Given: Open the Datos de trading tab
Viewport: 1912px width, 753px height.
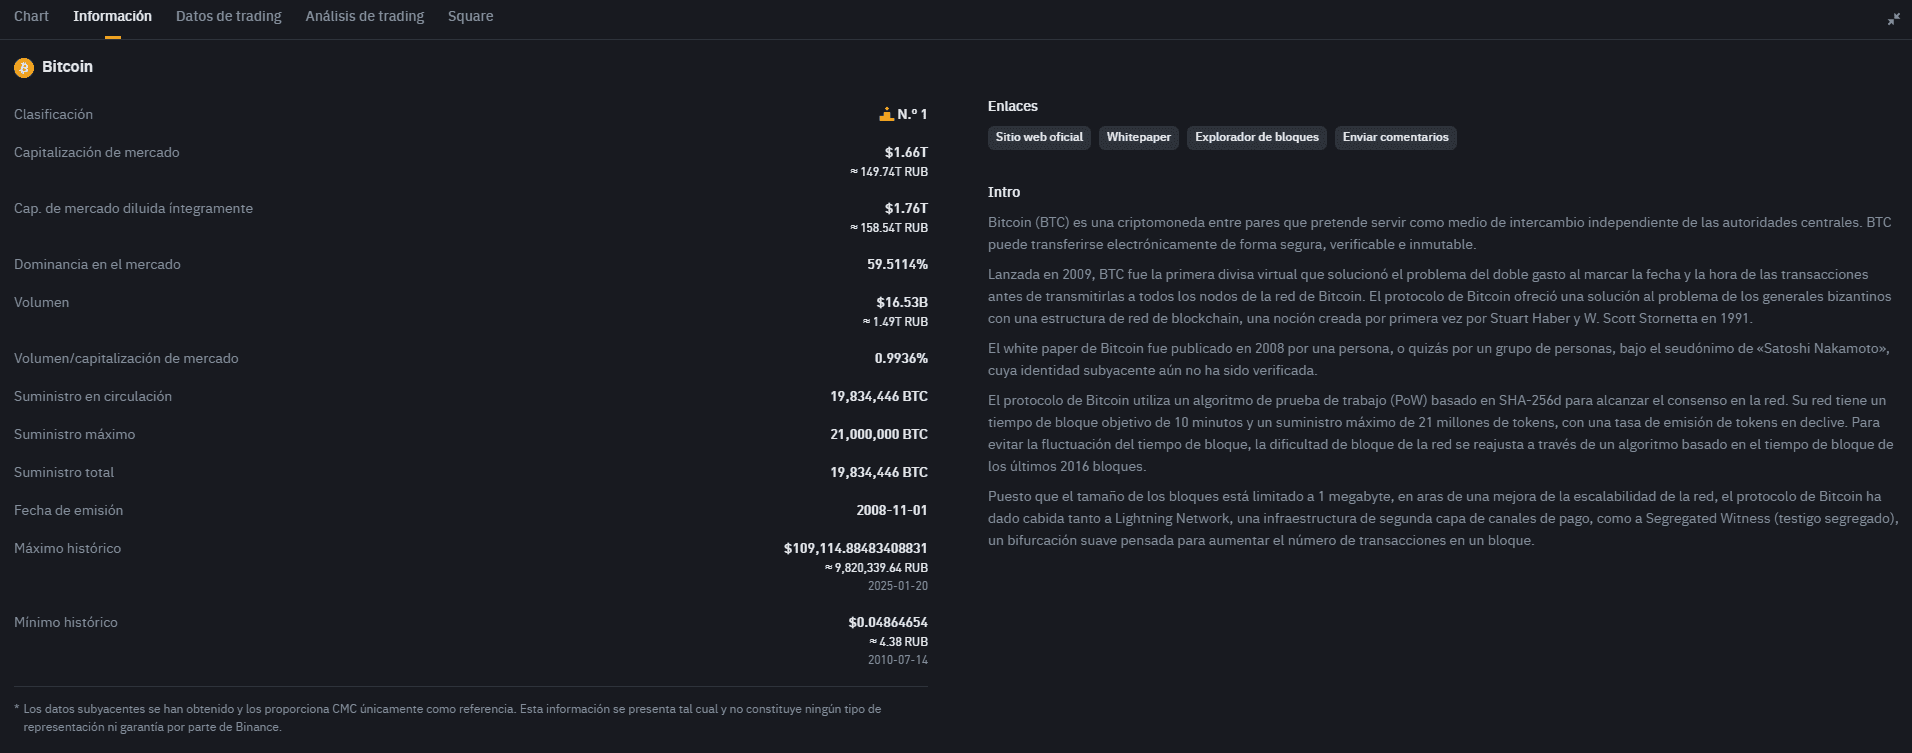Looking at the screenshot, I should 229,16.
